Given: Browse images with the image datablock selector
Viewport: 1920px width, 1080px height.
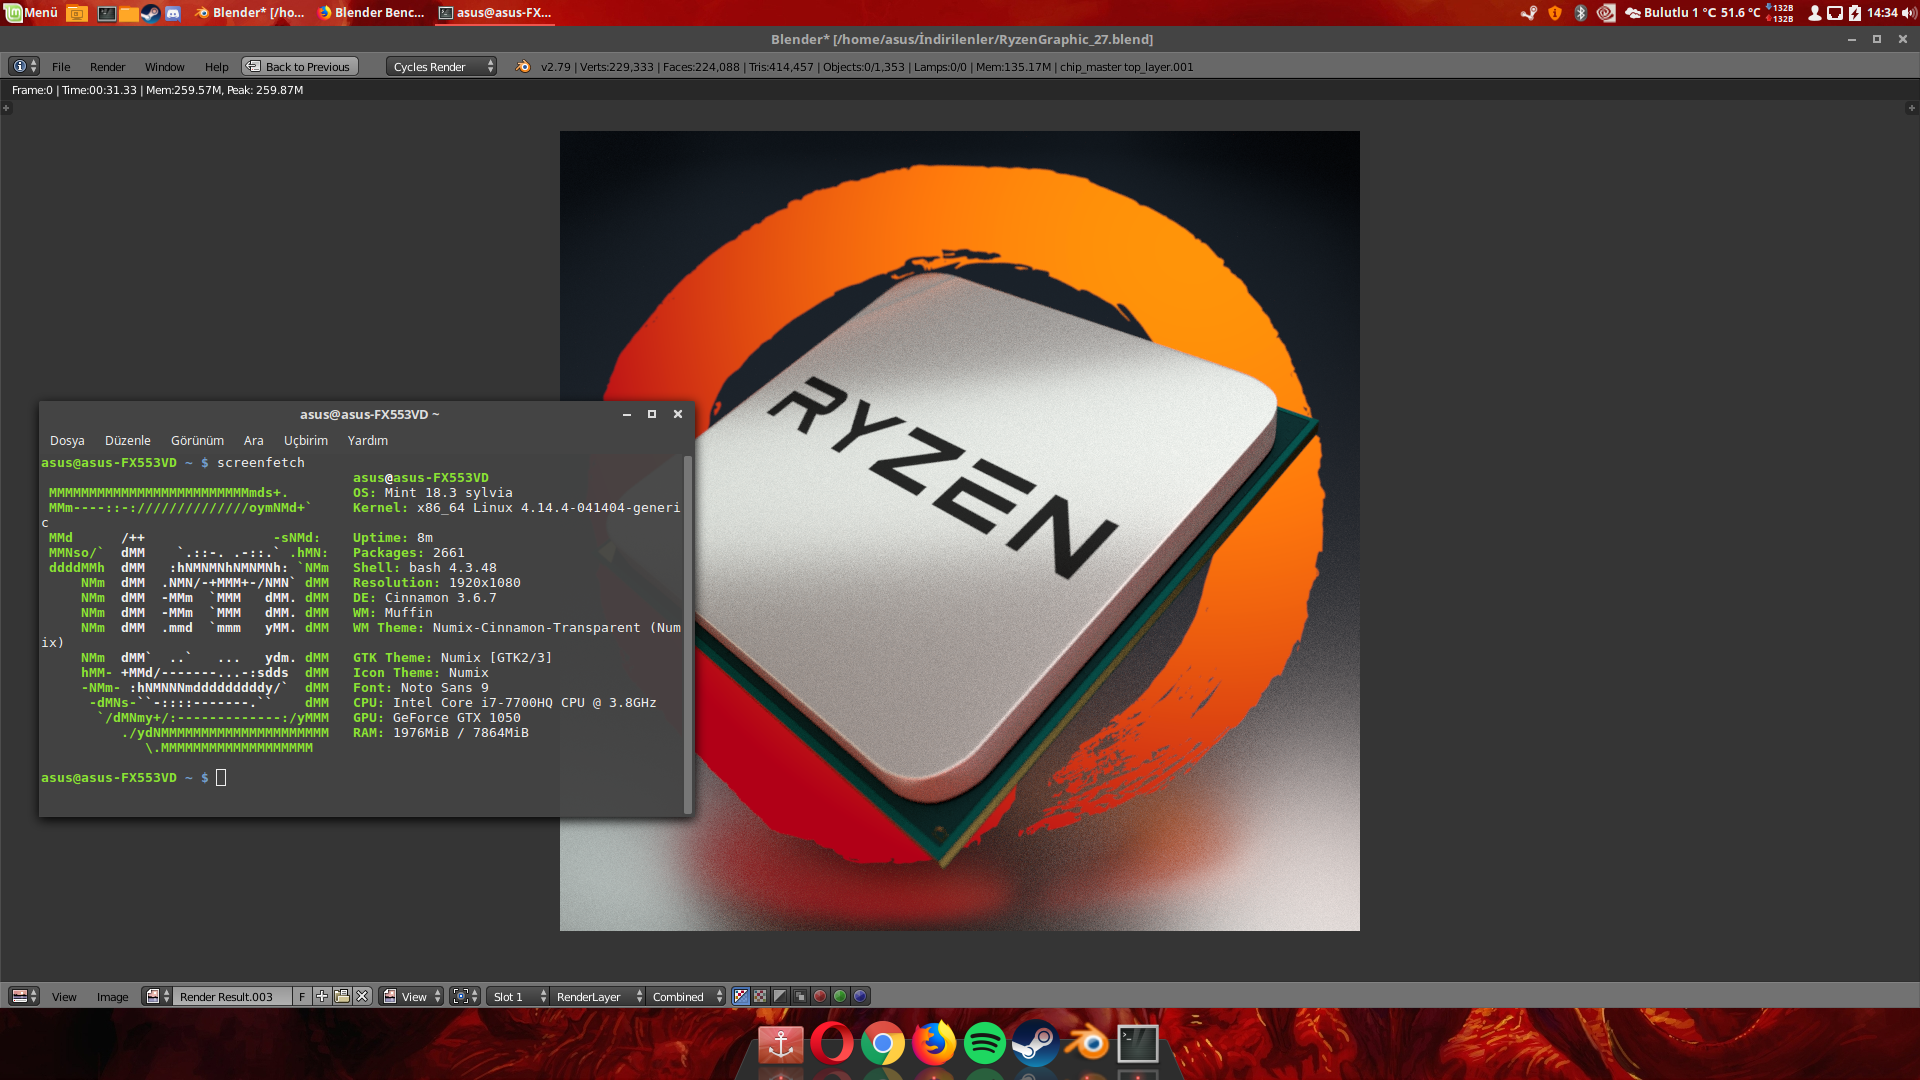Looking at the screenshot, I should 157,996.
